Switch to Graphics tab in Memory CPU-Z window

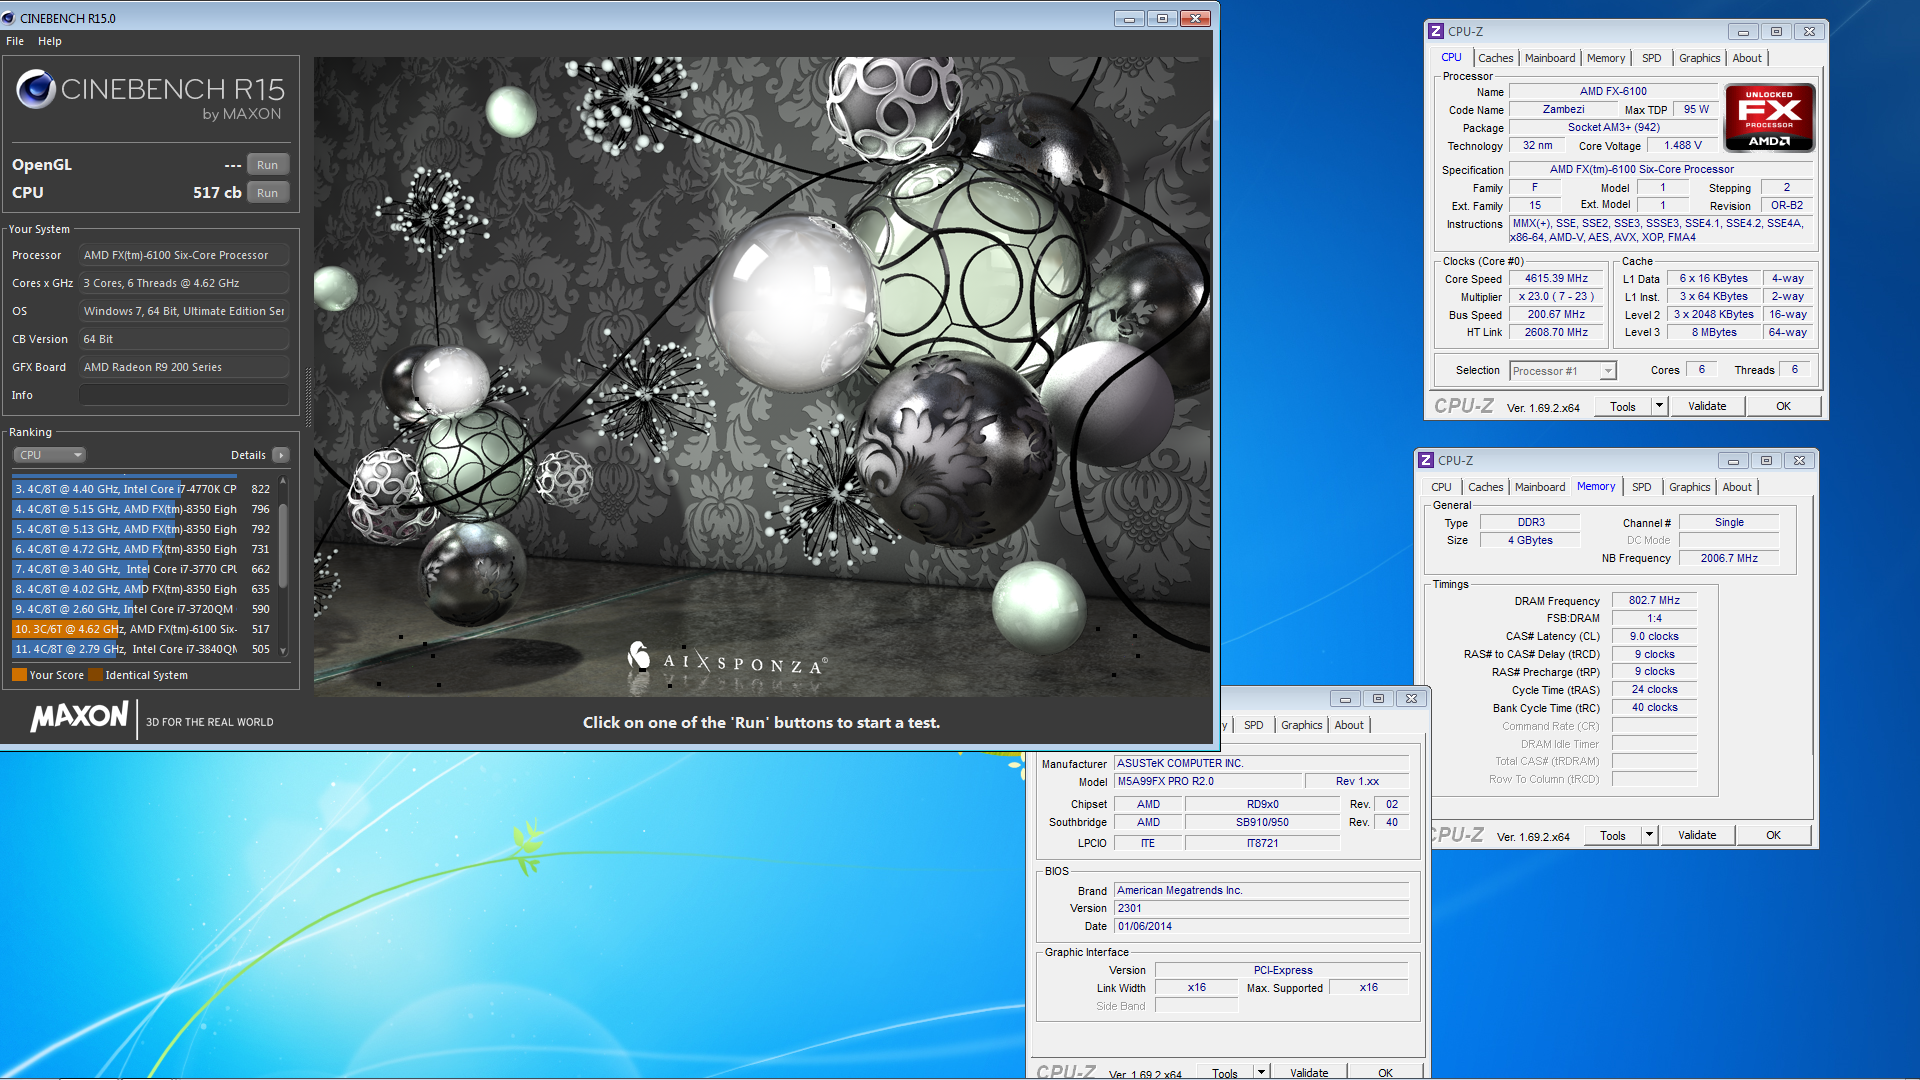pos(1689,487)
